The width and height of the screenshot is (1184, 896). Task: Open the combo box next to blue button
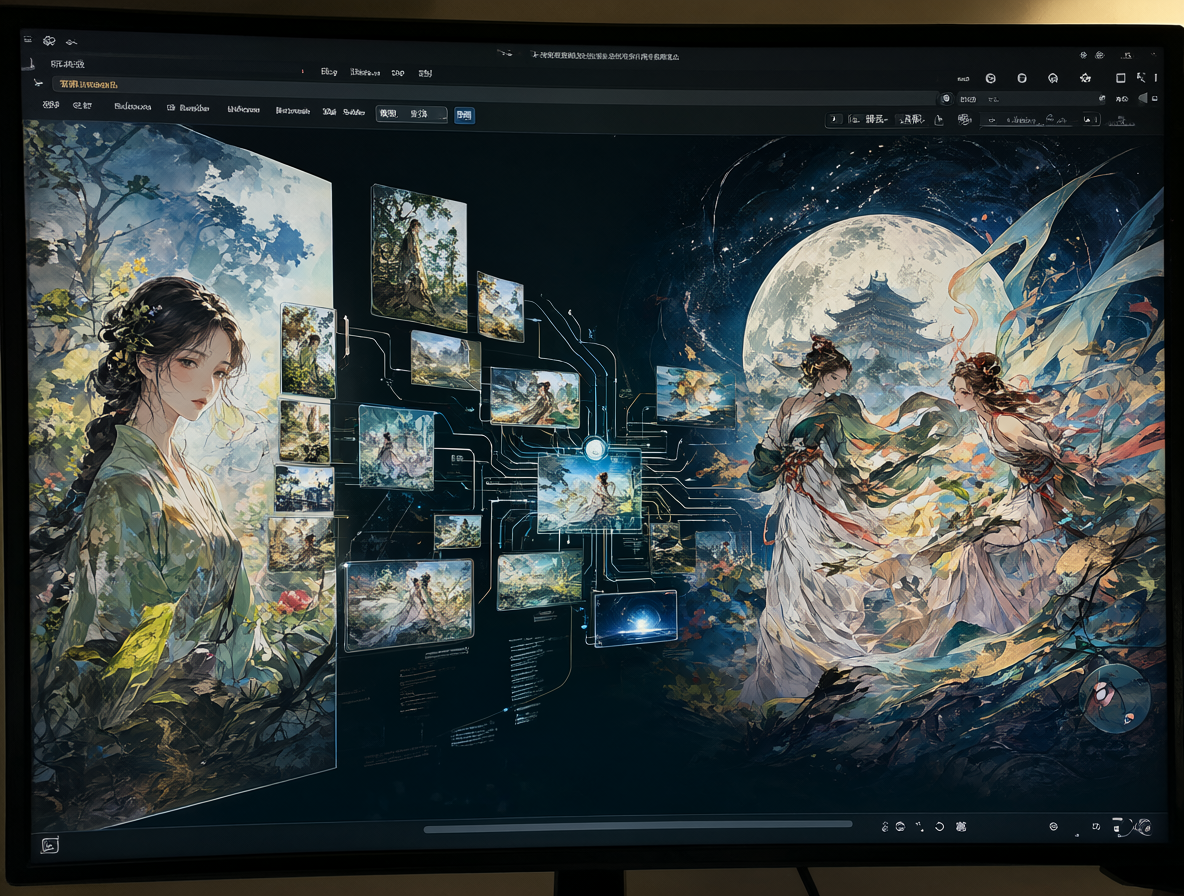412,114
